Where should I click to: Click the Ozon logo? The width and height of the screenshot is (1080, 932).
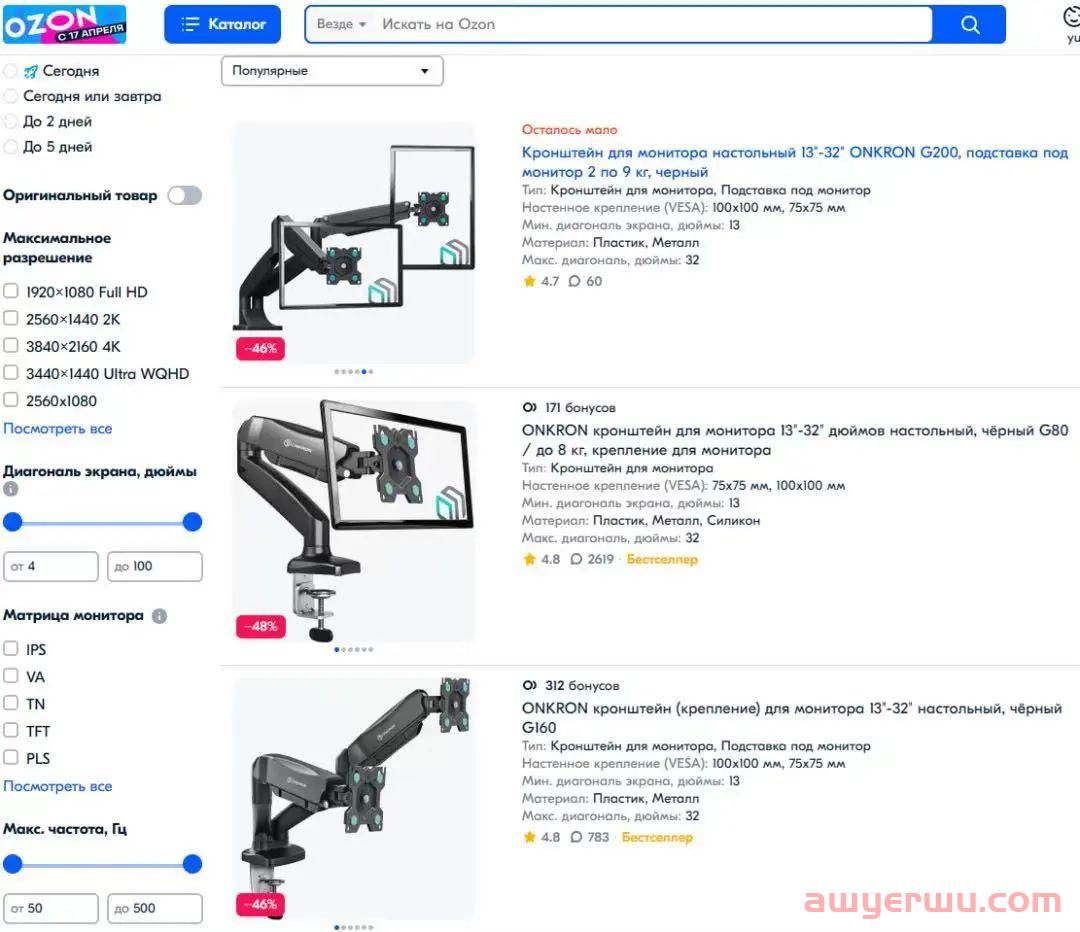(65, 24)
